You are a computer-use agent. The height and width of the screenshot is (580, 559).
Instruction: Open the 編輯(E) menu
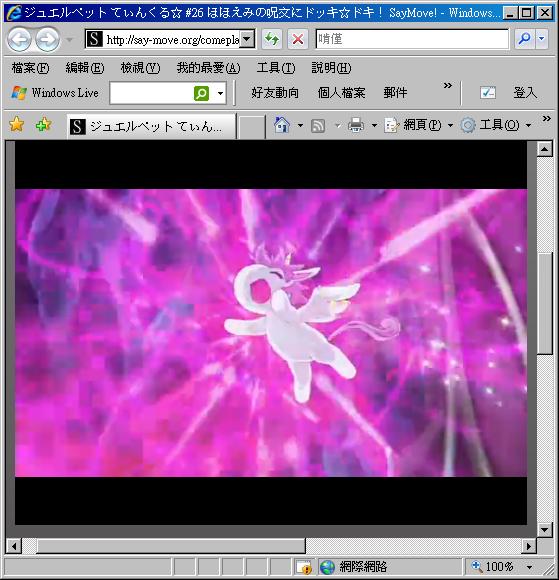point(85,68)
